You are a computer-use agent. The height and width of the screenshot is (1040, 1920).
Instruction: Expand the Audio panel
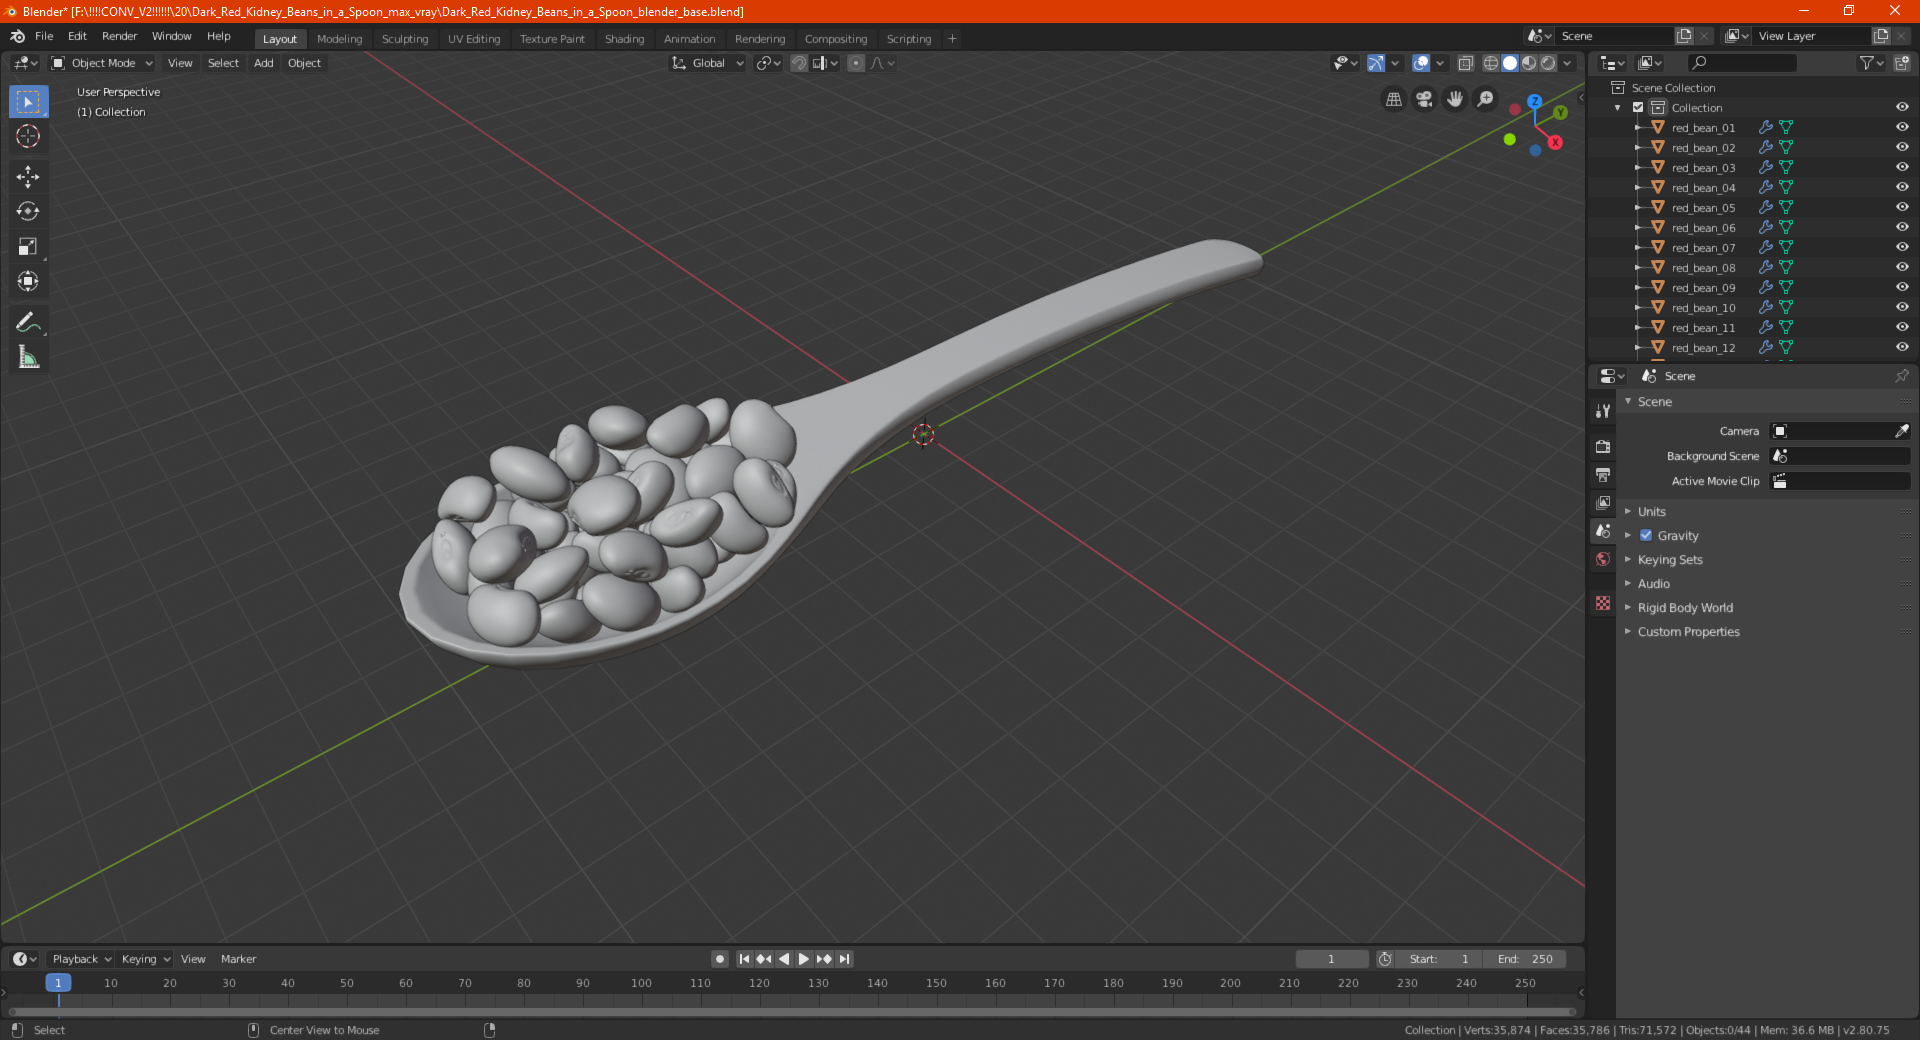(1653, 583)
